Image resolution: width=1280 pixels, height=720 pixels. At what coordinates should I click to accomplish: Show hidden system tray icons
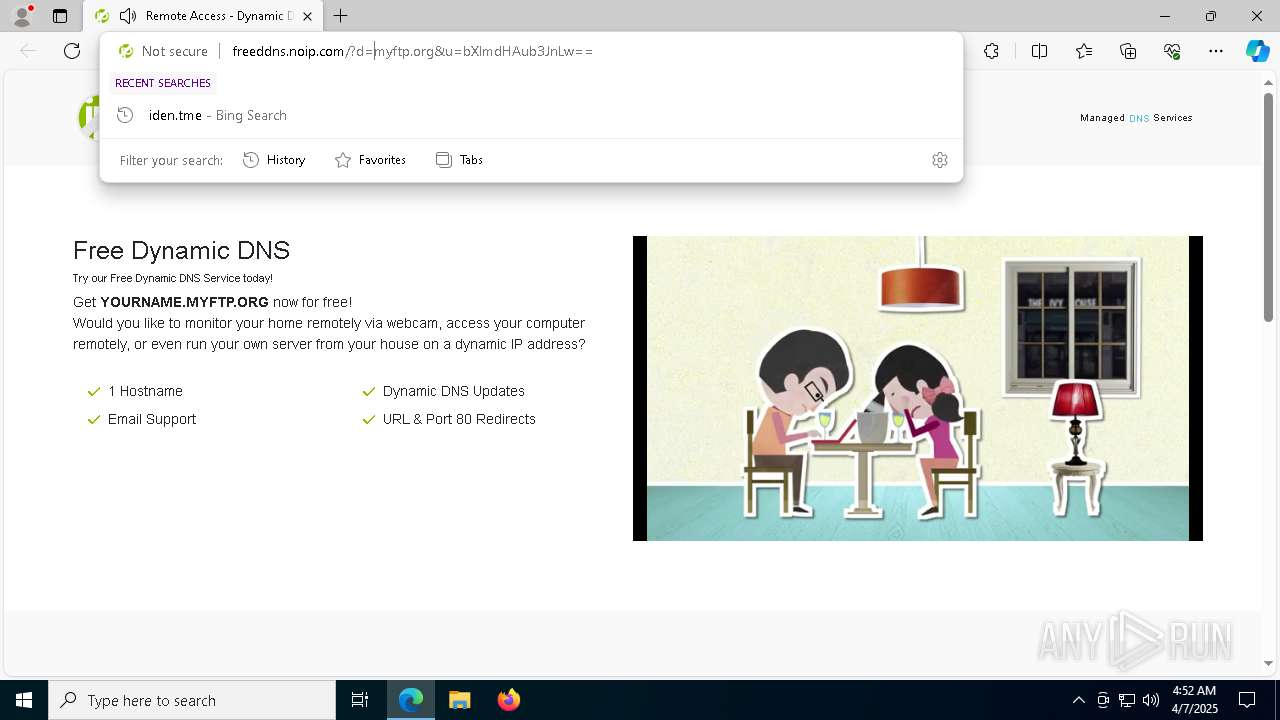(1078, 700)
